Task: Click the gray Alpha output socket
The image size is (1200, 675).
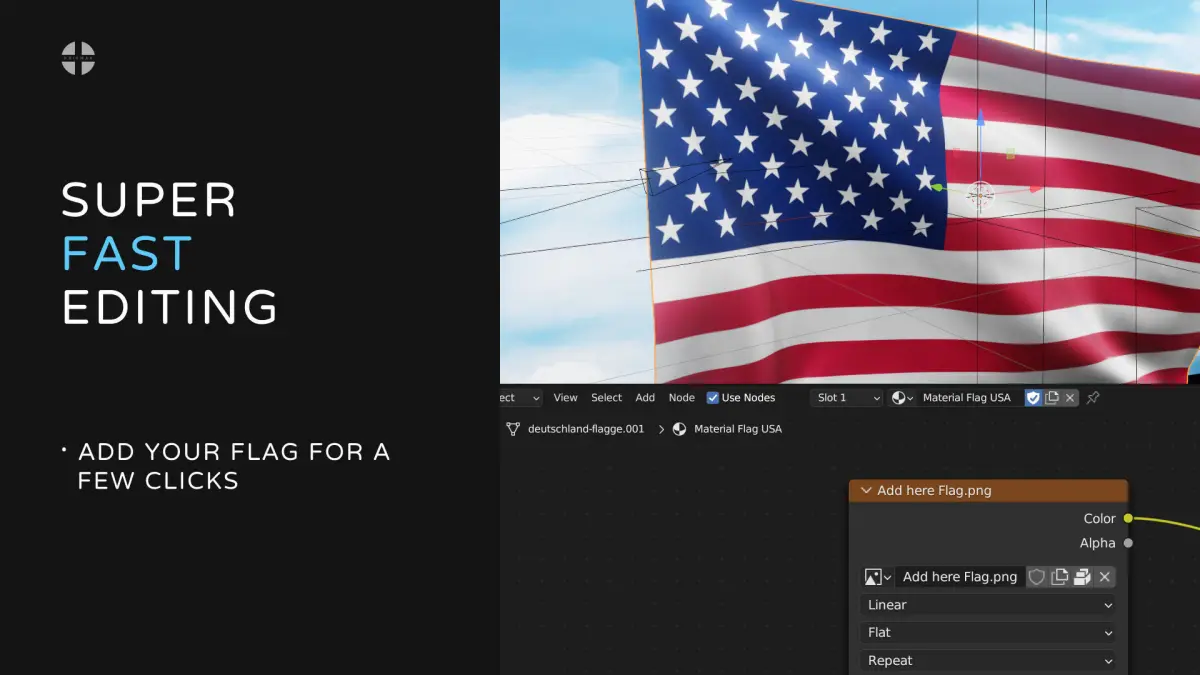Action: tap(1128, 543)
